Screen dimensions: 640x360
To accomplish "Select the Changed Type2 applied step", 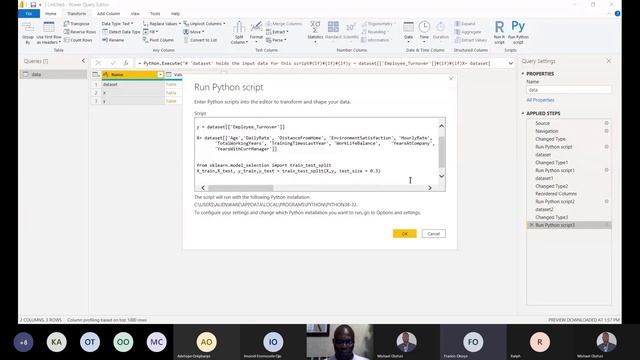I will [551, 186].
